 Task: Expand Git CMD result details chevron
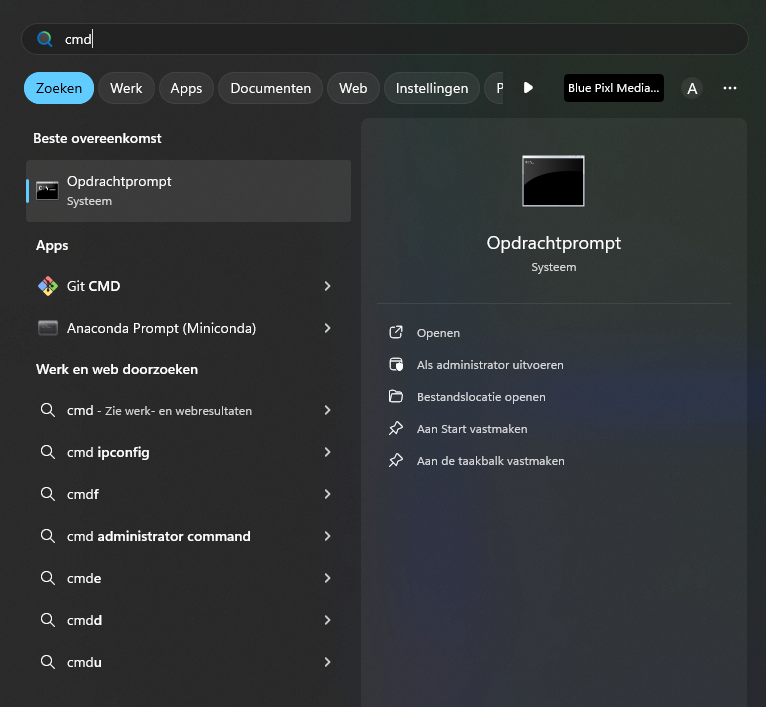click(327, 286)
